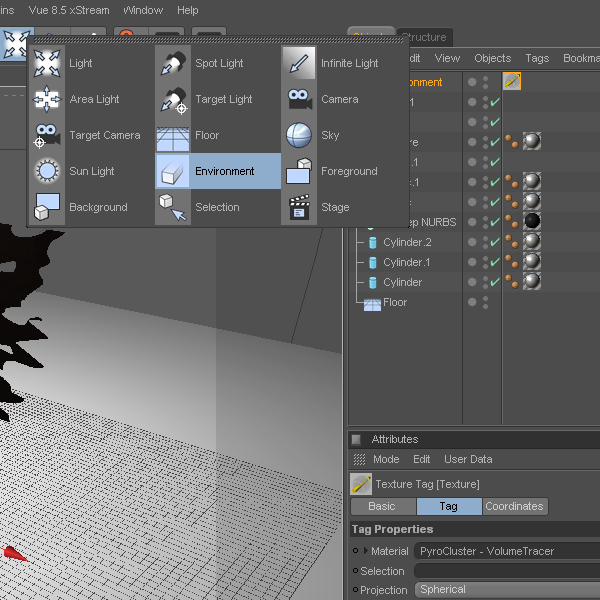Select the Cylinder.1 tree item
Image resolution: width=600 pixels, height=600 pixels.
[406, 262]
